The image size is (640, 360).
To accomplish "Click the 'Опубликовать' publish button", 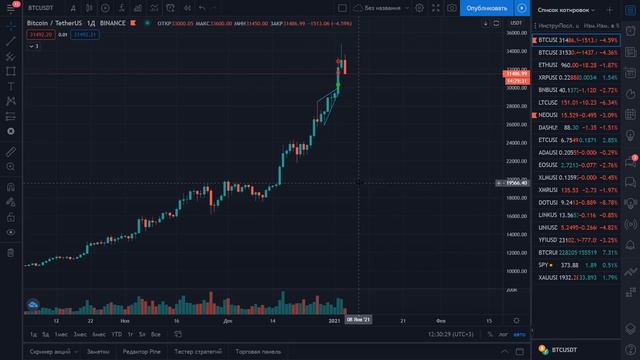I will [487, 8].
